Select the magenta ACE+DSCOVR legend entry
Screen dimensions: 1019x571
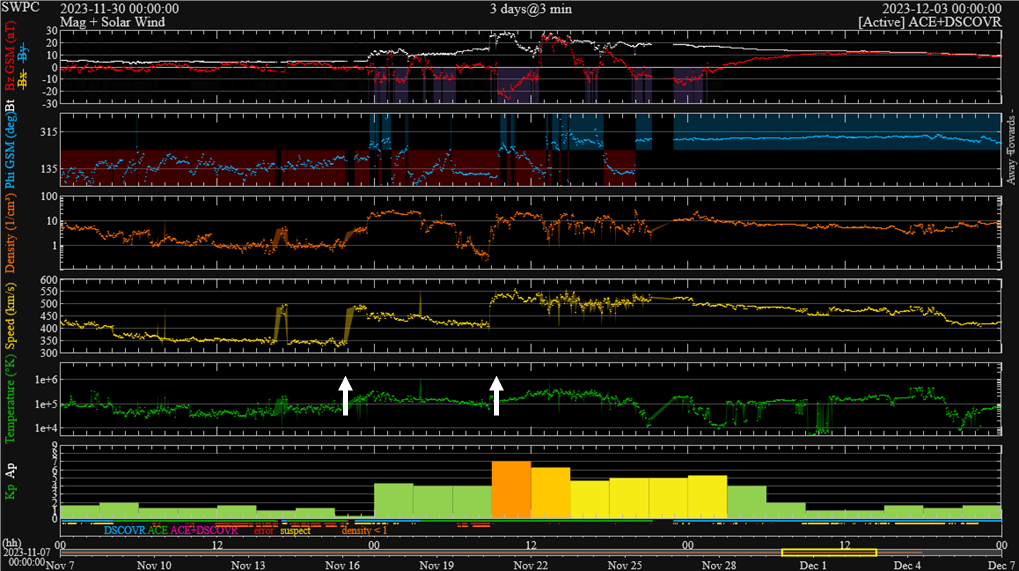pyautogui.click(x=204, y=530)
